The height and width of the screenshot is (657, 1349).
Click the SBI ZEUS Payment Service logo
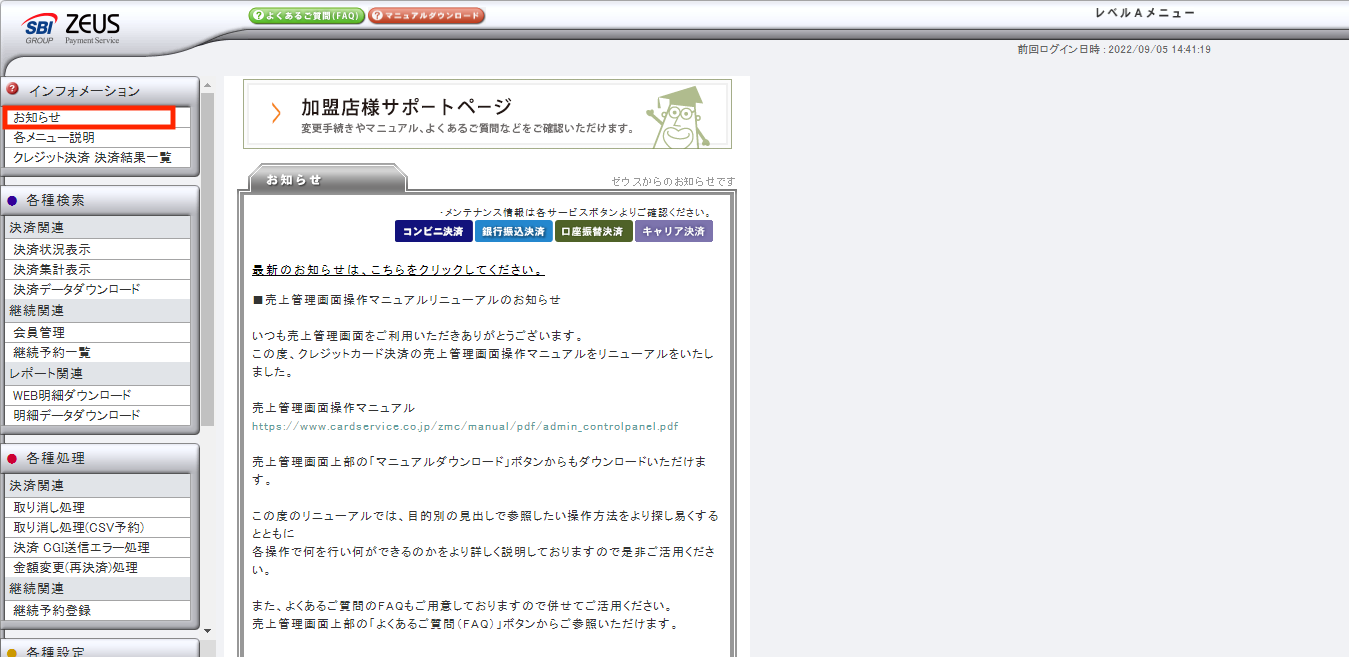pos(70,28)
